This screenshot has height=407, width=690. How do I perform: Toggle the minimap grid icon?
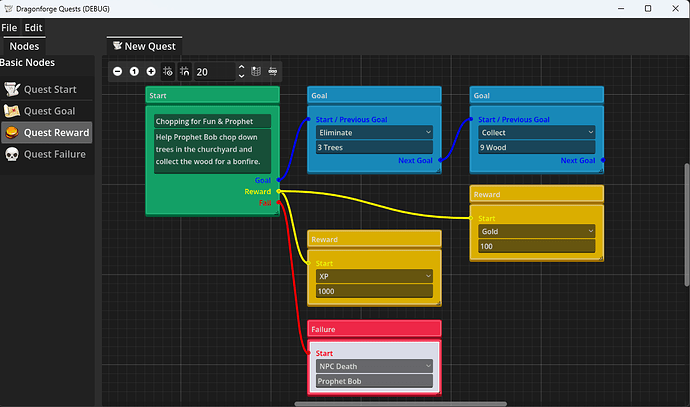256,71
